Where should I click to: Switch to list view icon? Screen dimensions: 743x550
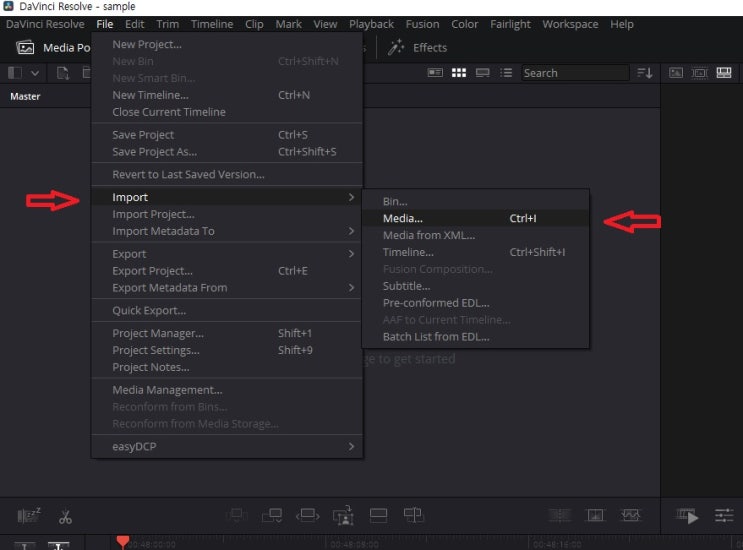(x=506, y=72)
